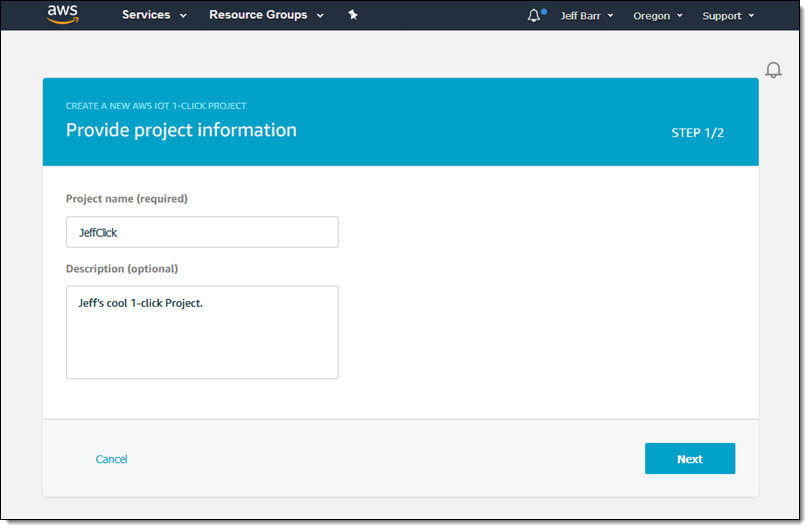Click the AWS logo home icon
Viewport: 810px width, 530px height.
pyautogui.click(x=62, y=15)
